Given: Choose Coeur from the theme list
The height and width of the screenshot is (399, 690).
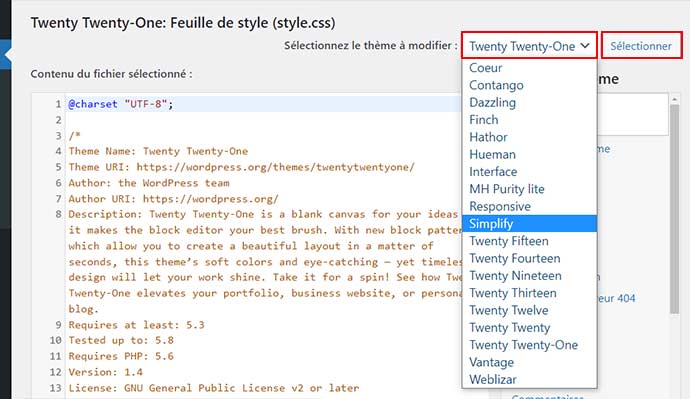Looking at the screenshot, I should [x=529, y=68].
